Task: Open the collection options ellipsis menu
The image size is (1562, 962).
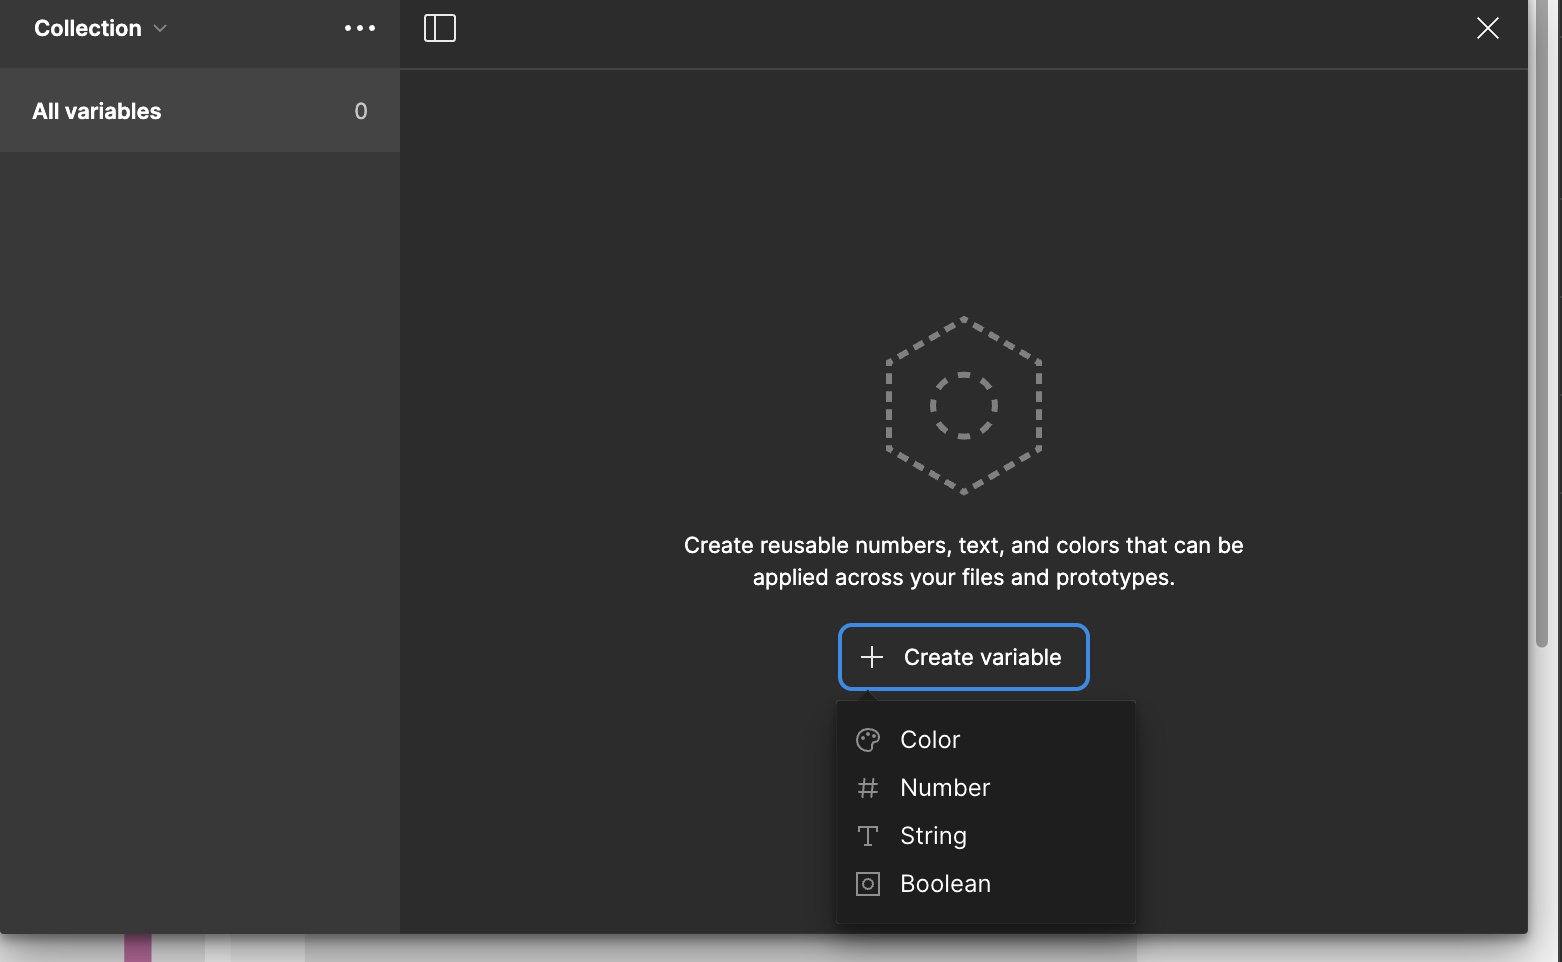Action: tap(360, 28)
